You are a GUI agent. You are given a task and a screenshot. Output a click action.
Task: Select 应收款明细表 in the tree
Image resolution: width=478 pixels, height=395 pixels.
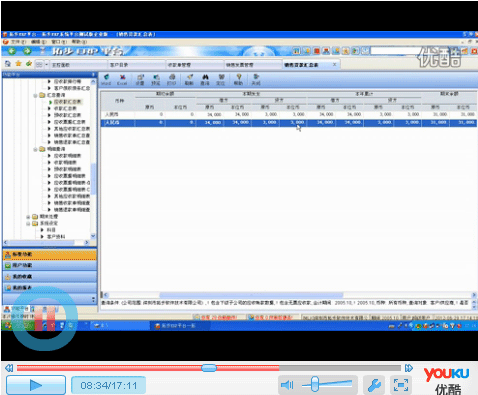67,156
